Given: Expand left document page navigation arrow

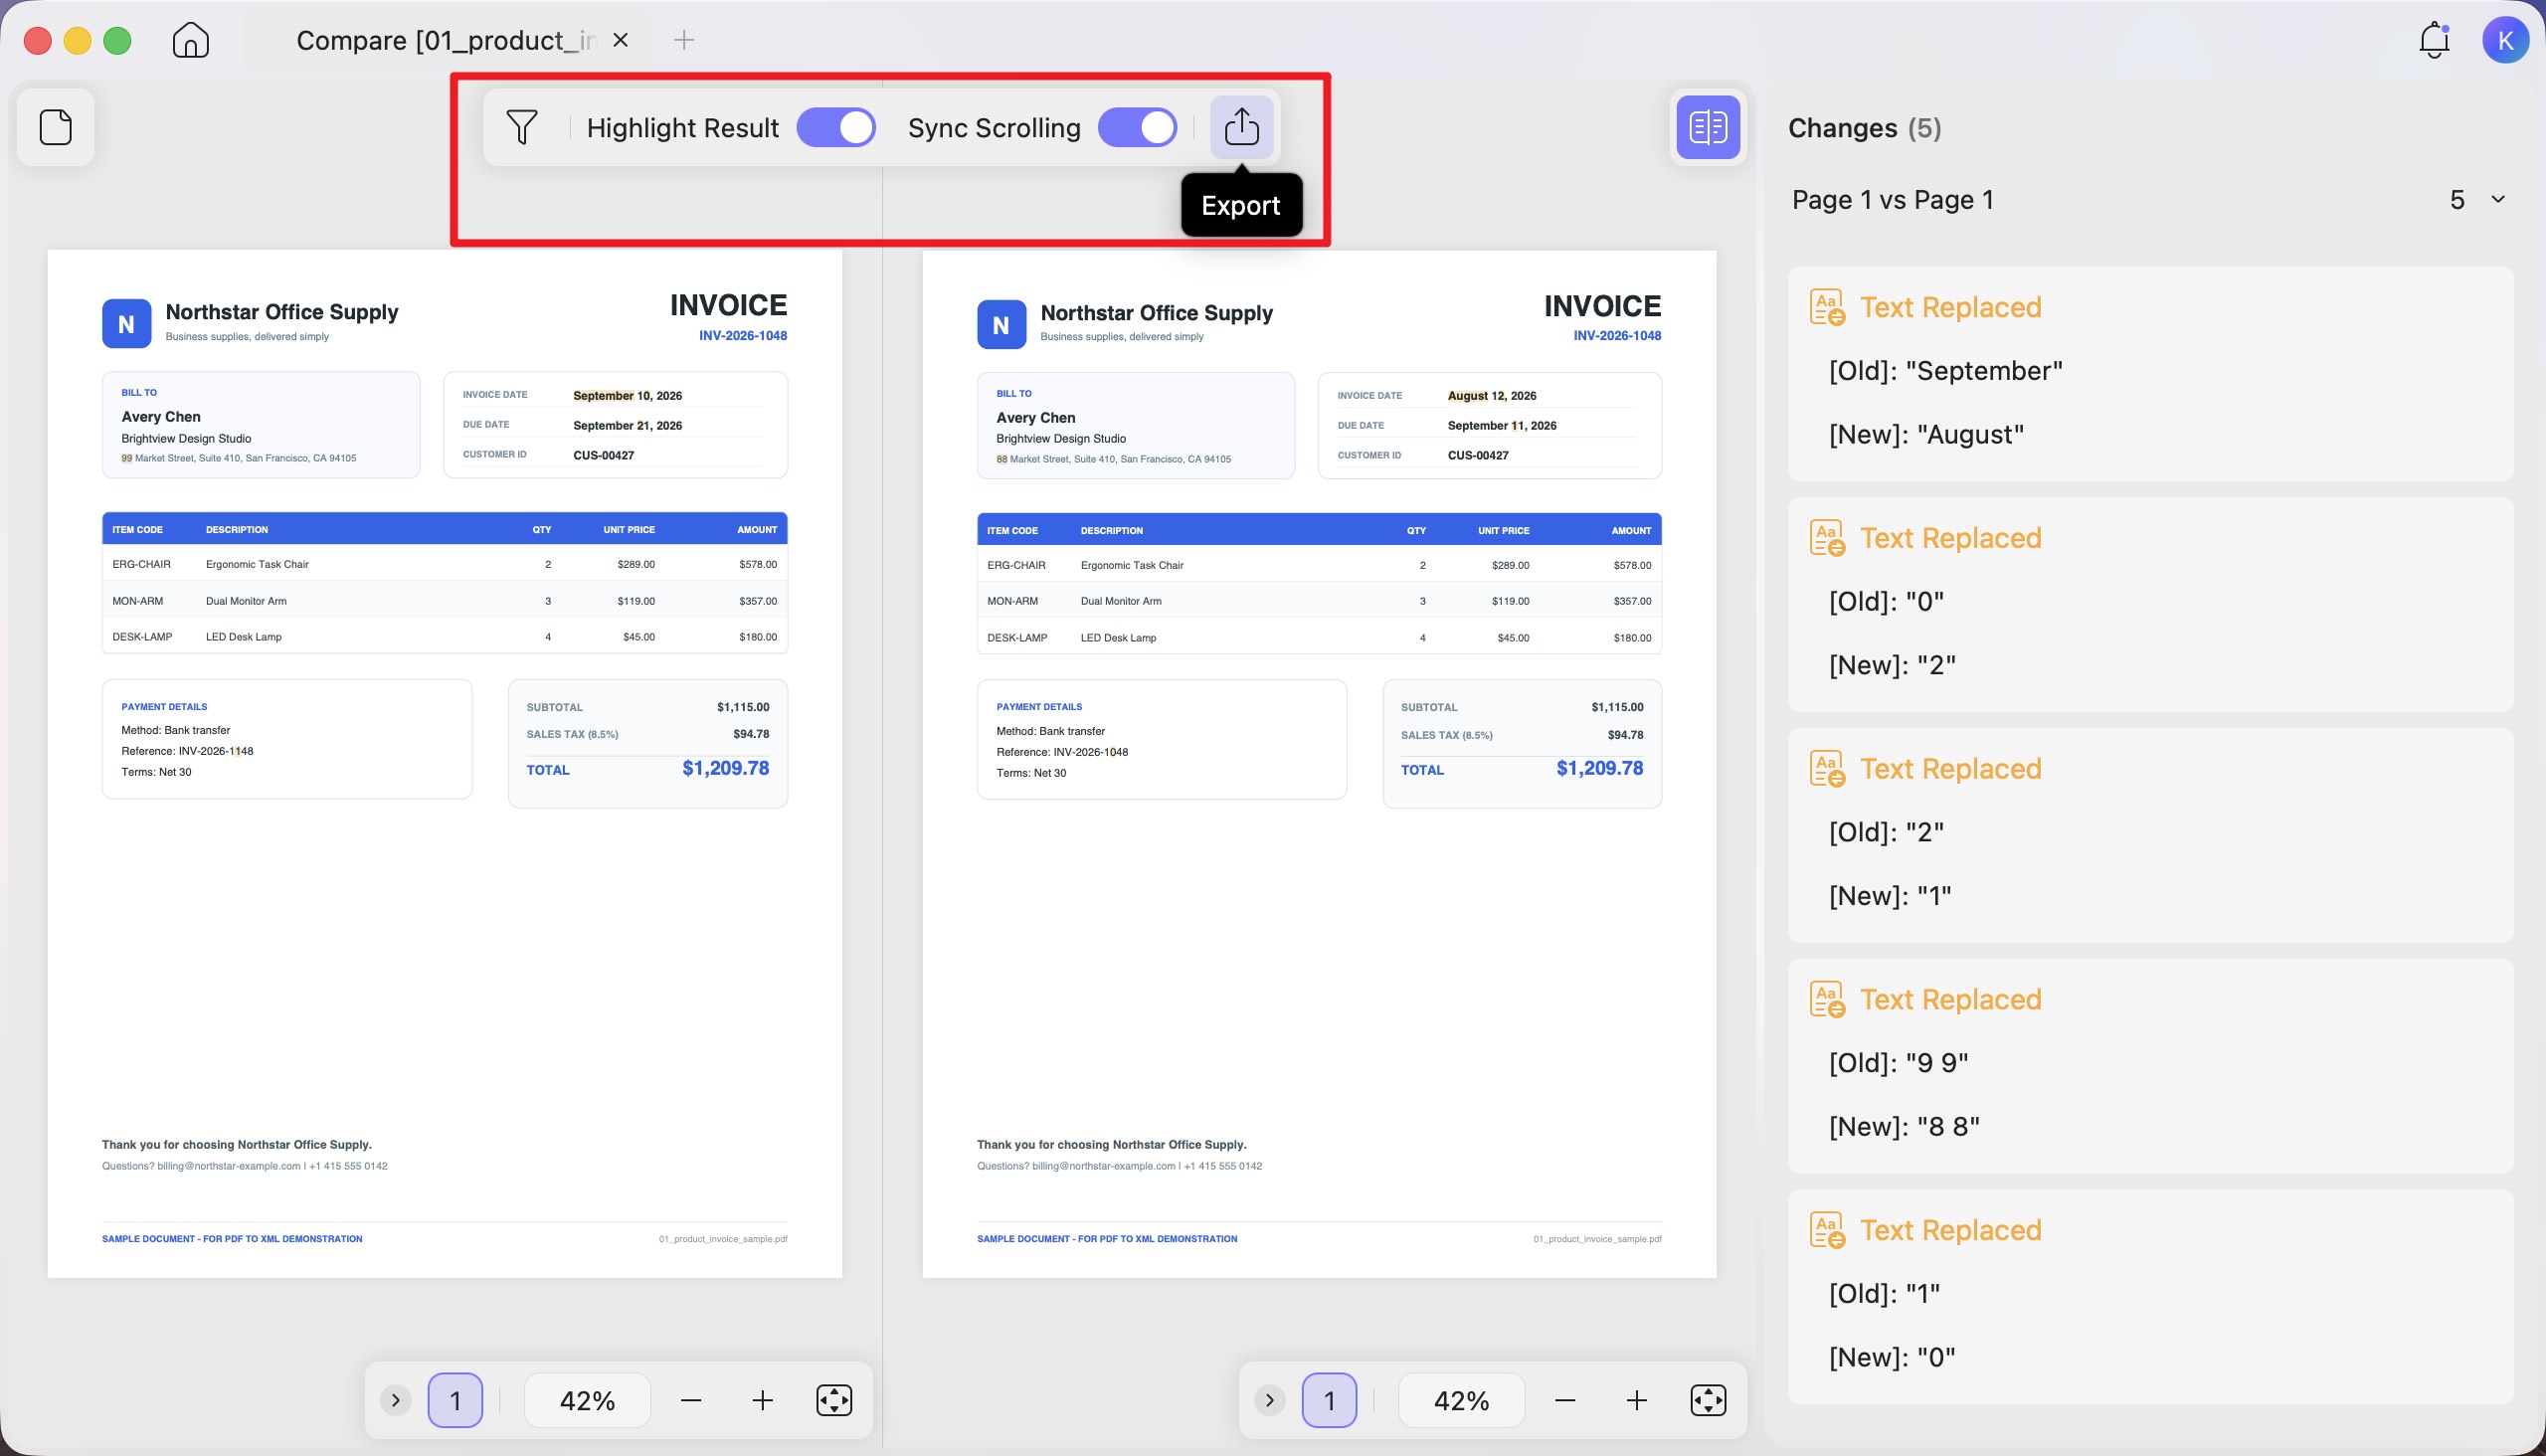Looking at the screenshot, I should (x=396, y=1400).
